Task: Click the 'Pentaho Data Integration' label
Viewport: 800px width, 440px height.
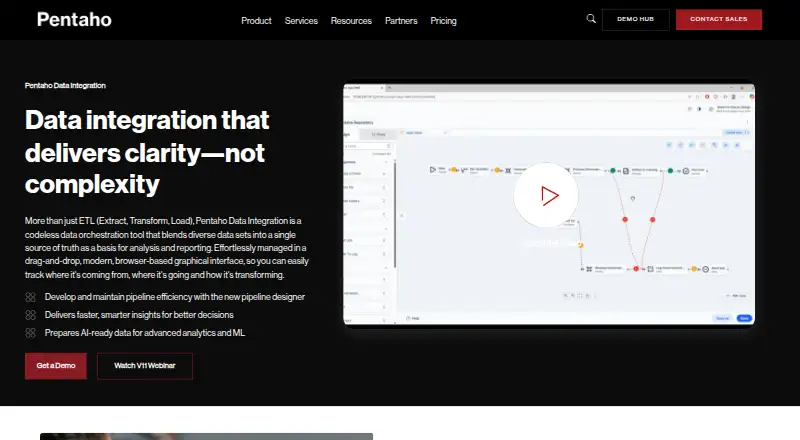Action: click(65, 85)
